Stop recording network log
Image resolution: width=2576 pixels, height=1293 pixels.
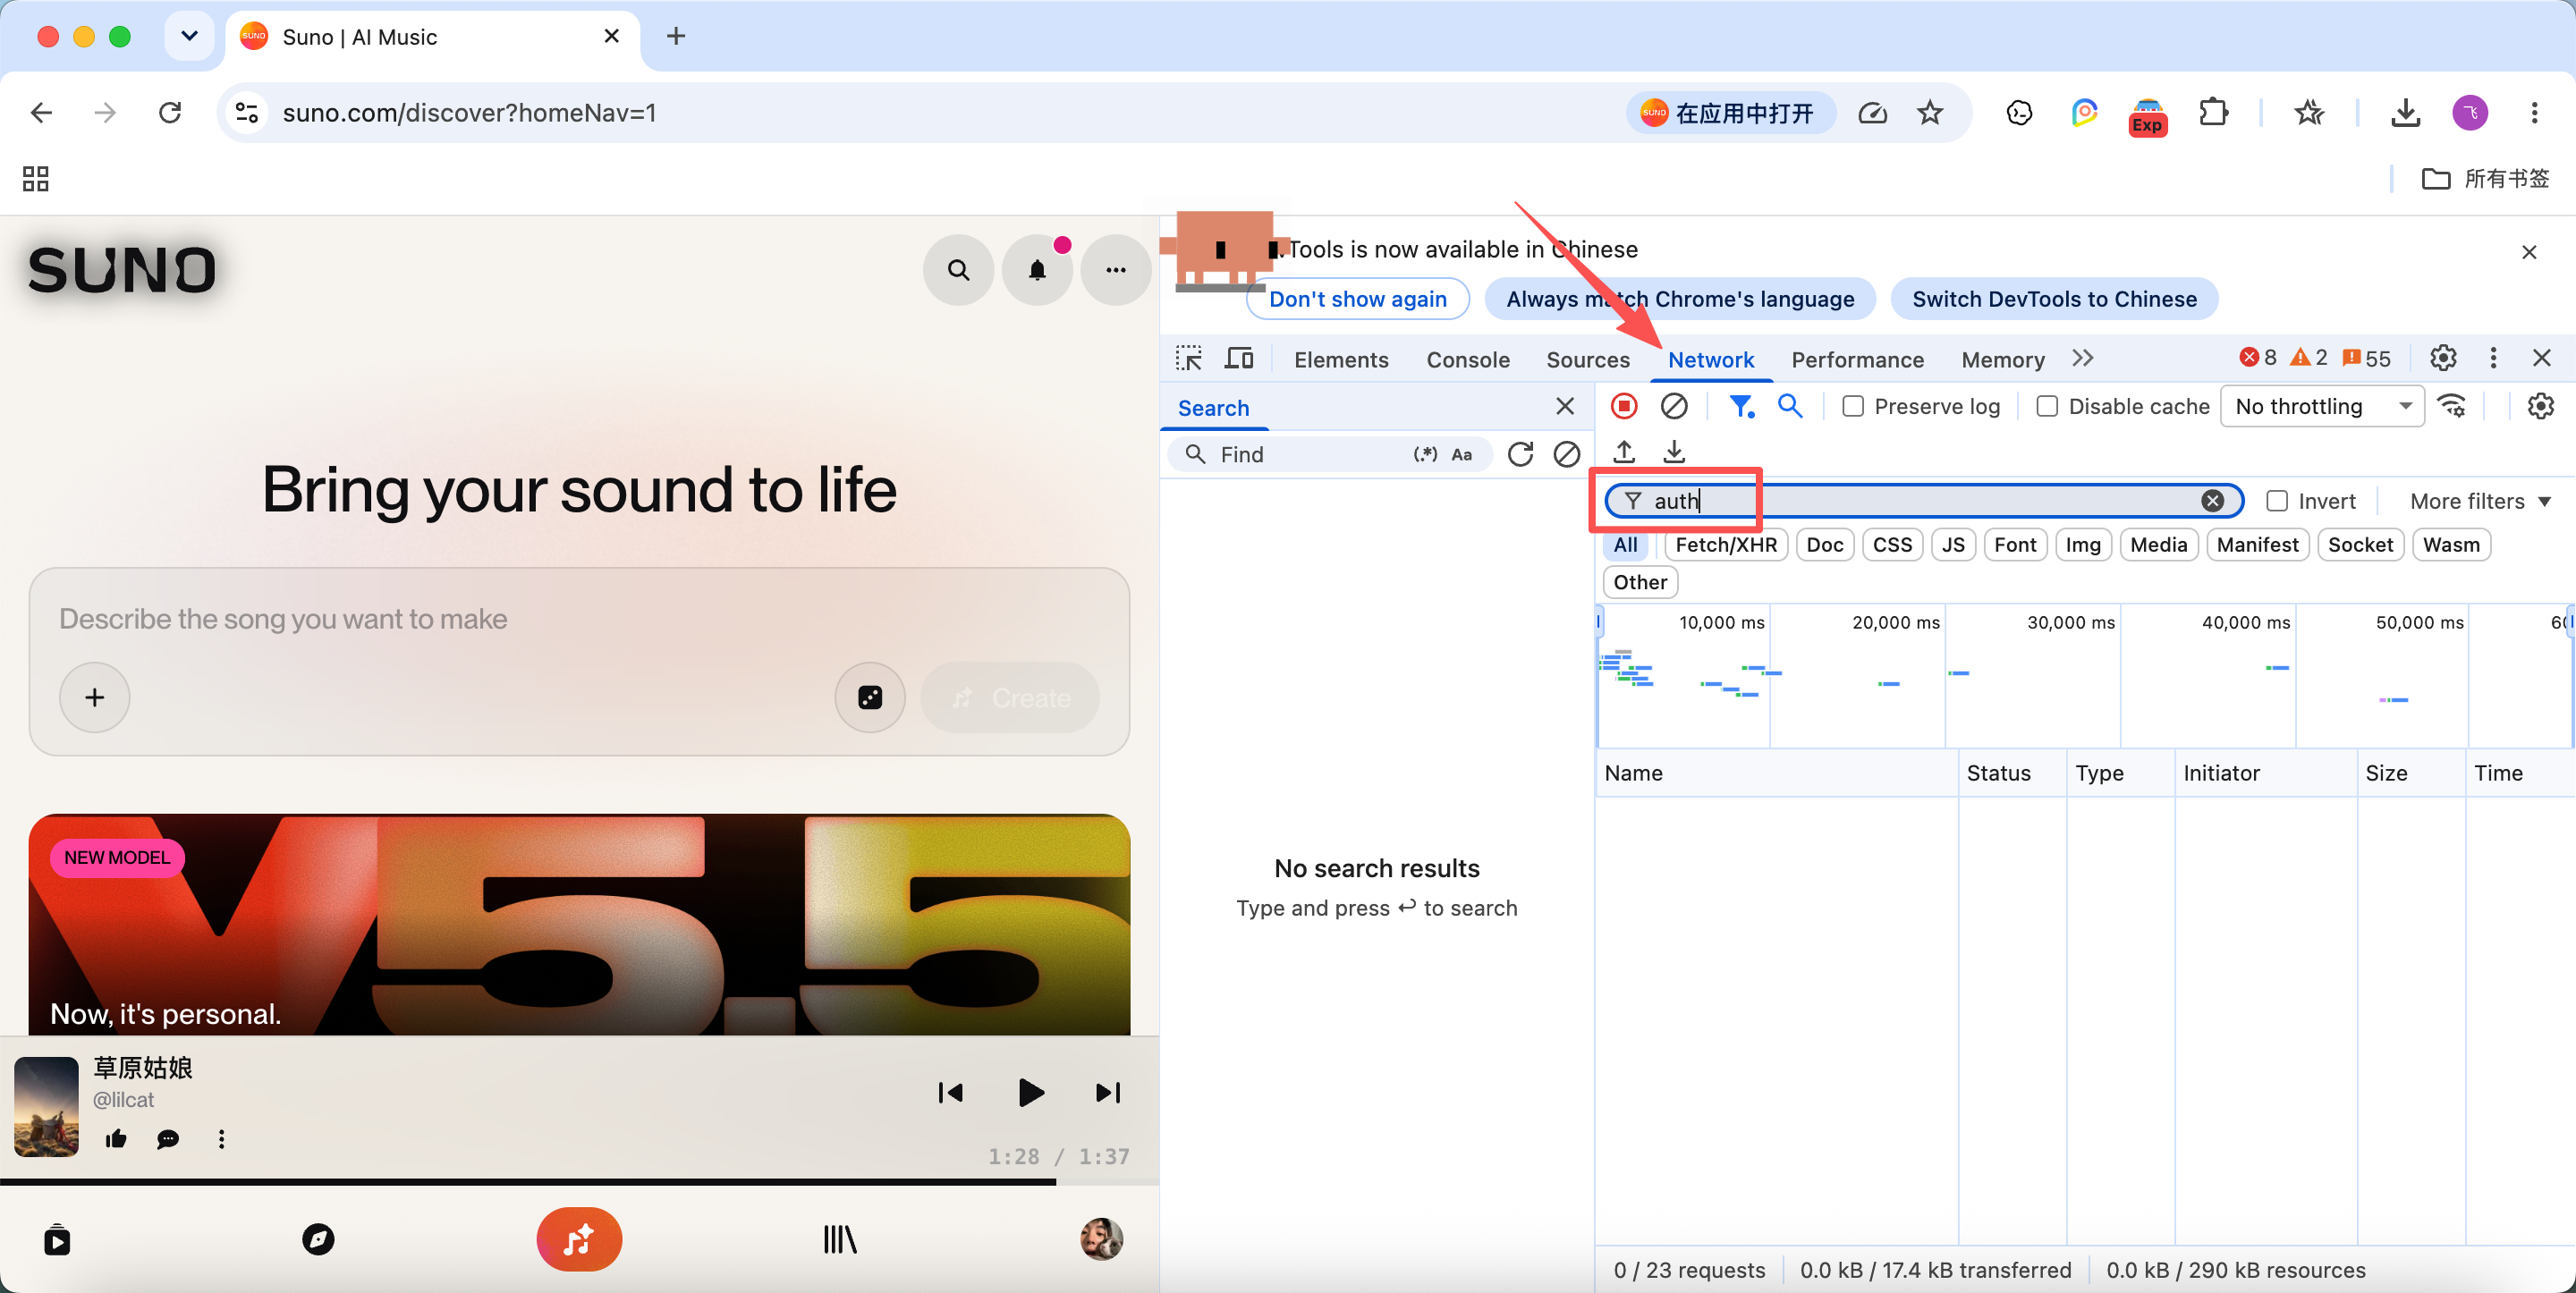tap(1624, 405)
